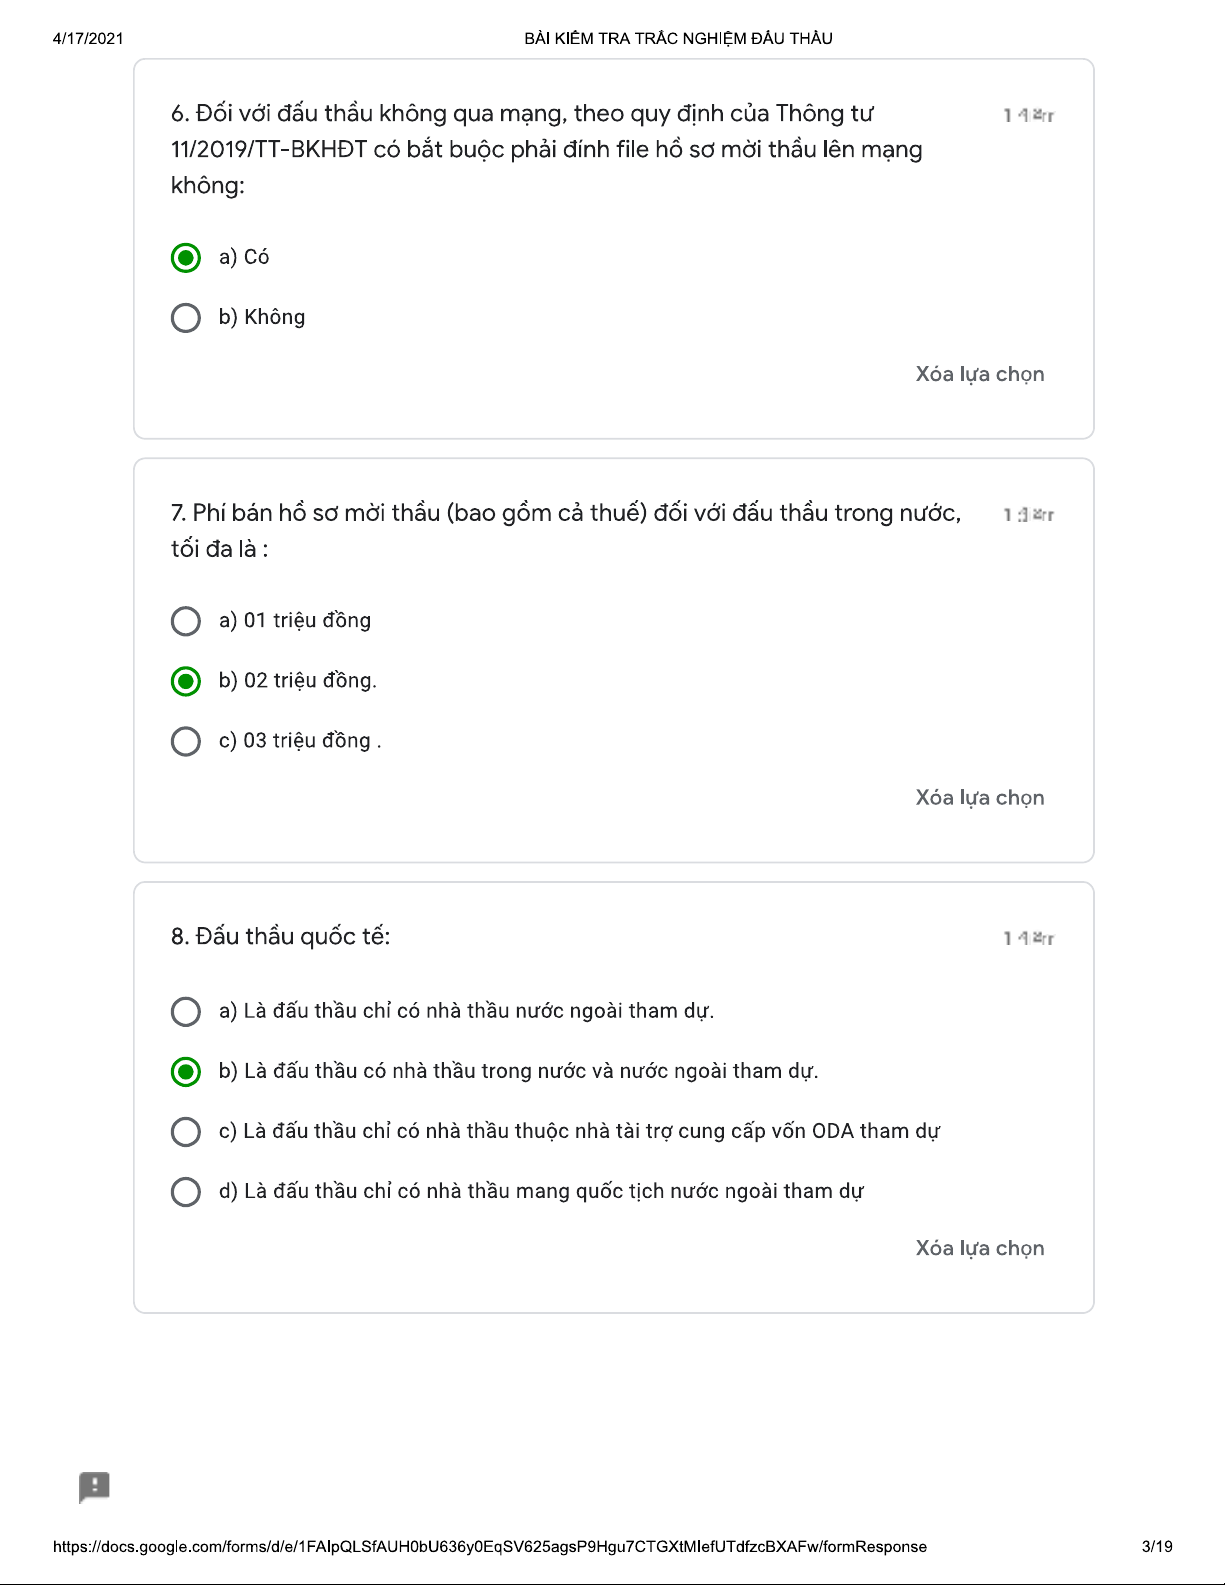The image size is (1225, 1585).
Task: Clear selection for question 6
Action: (x=979, y=374)
